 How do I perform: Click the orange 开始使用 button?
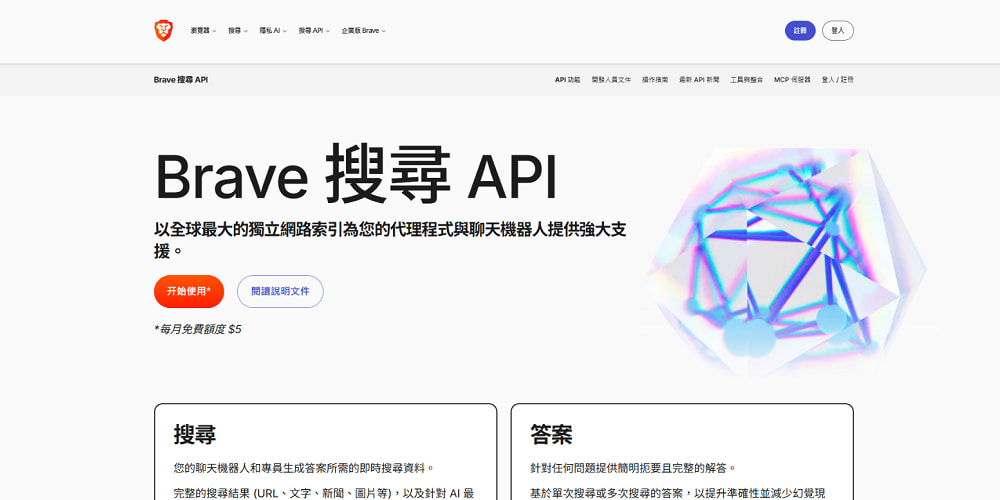click(189, 291)
